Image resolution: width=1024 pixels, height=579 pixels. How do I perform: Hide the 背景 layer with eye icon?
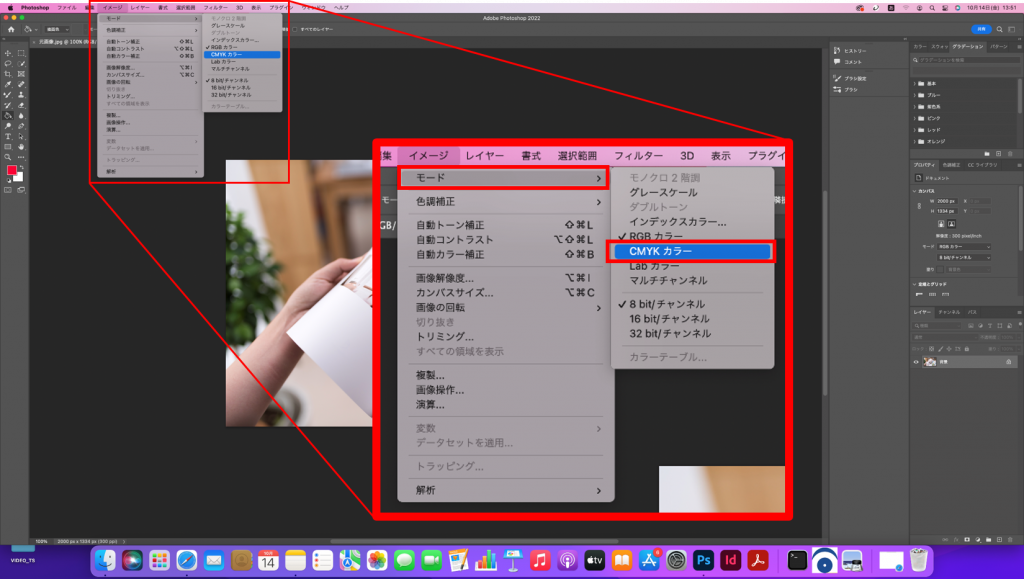916,362
